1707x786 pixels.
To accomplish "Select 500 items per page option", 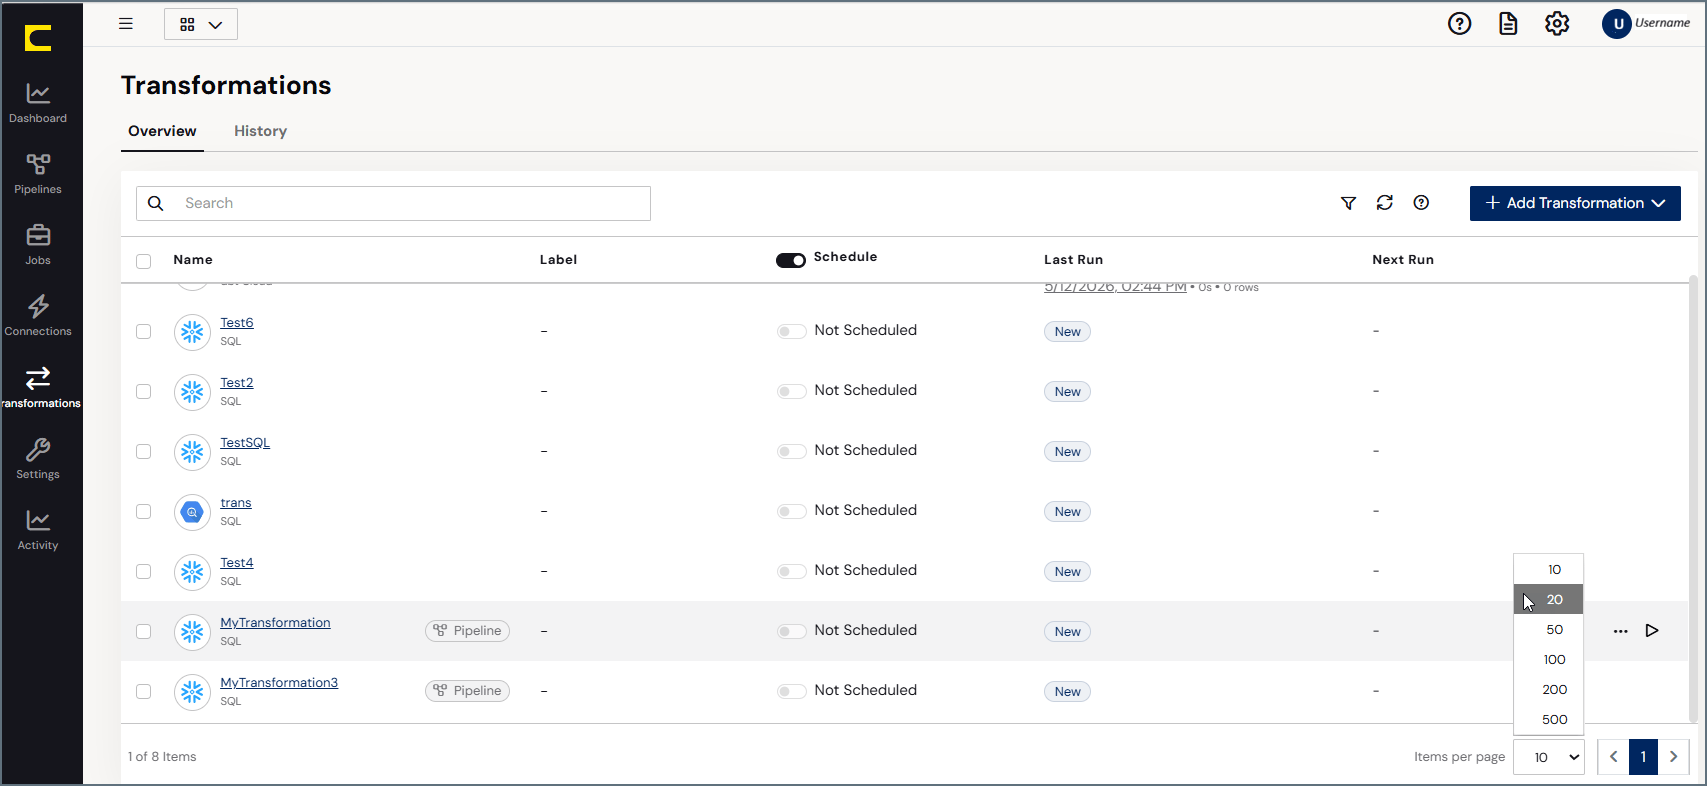I will (x=1548, y=719).
